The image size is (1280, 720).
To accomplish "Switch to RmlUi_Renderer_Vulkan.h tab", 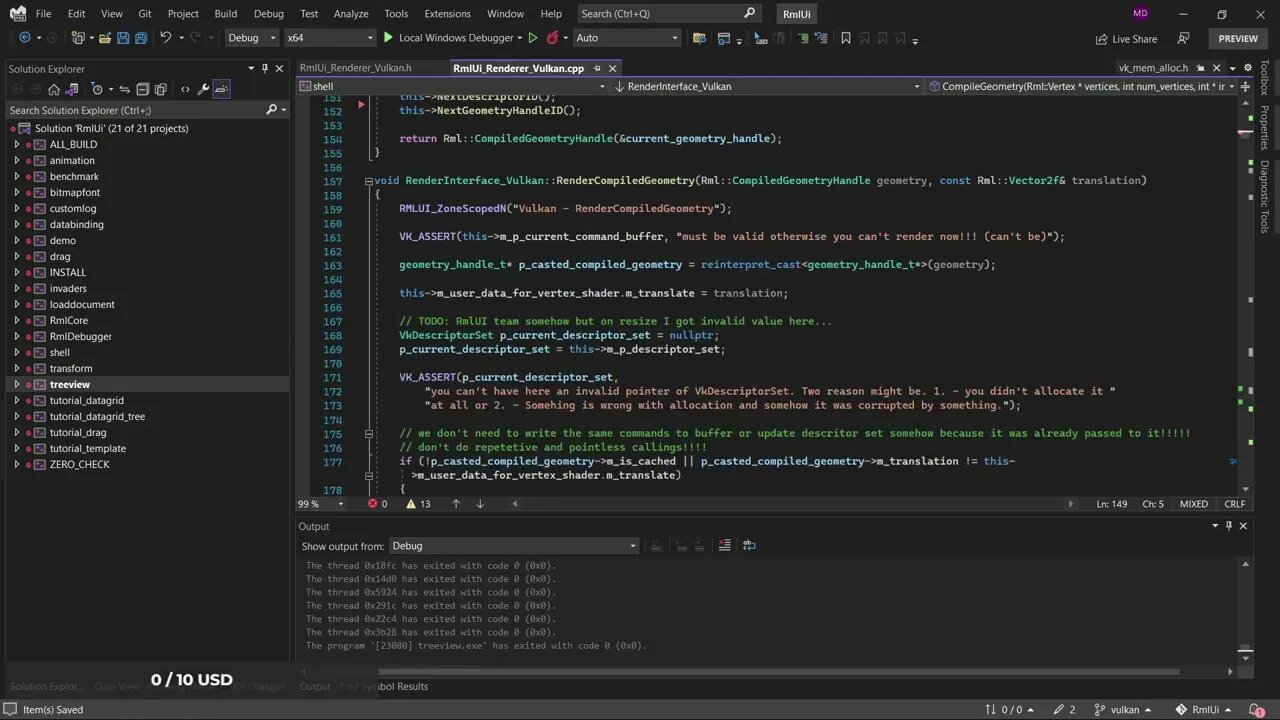I will (355, 68).
